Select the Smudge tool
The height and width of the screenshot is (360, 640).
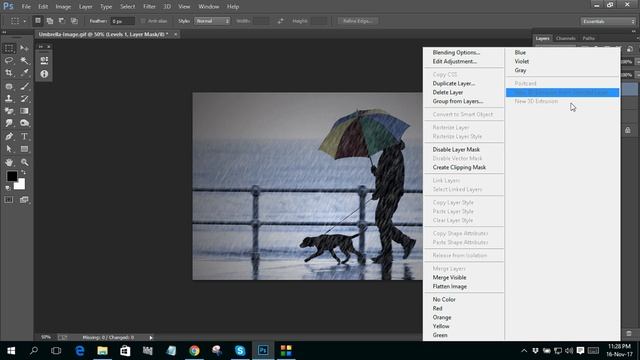coord(9,123)
